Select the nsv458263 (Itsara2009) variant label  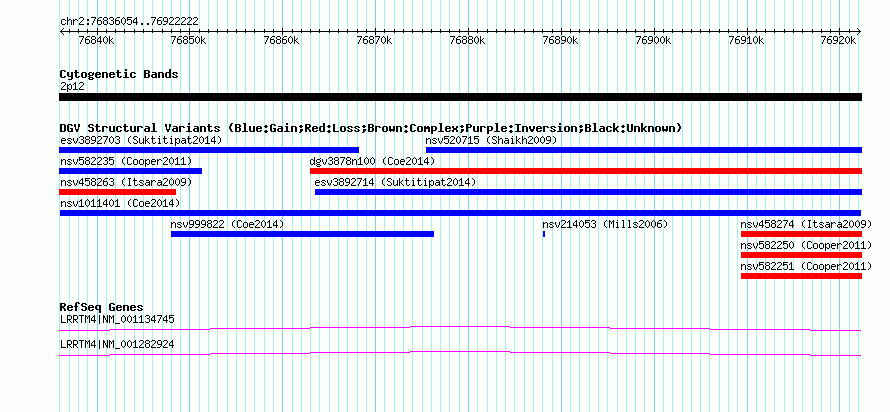click(126, 182)
